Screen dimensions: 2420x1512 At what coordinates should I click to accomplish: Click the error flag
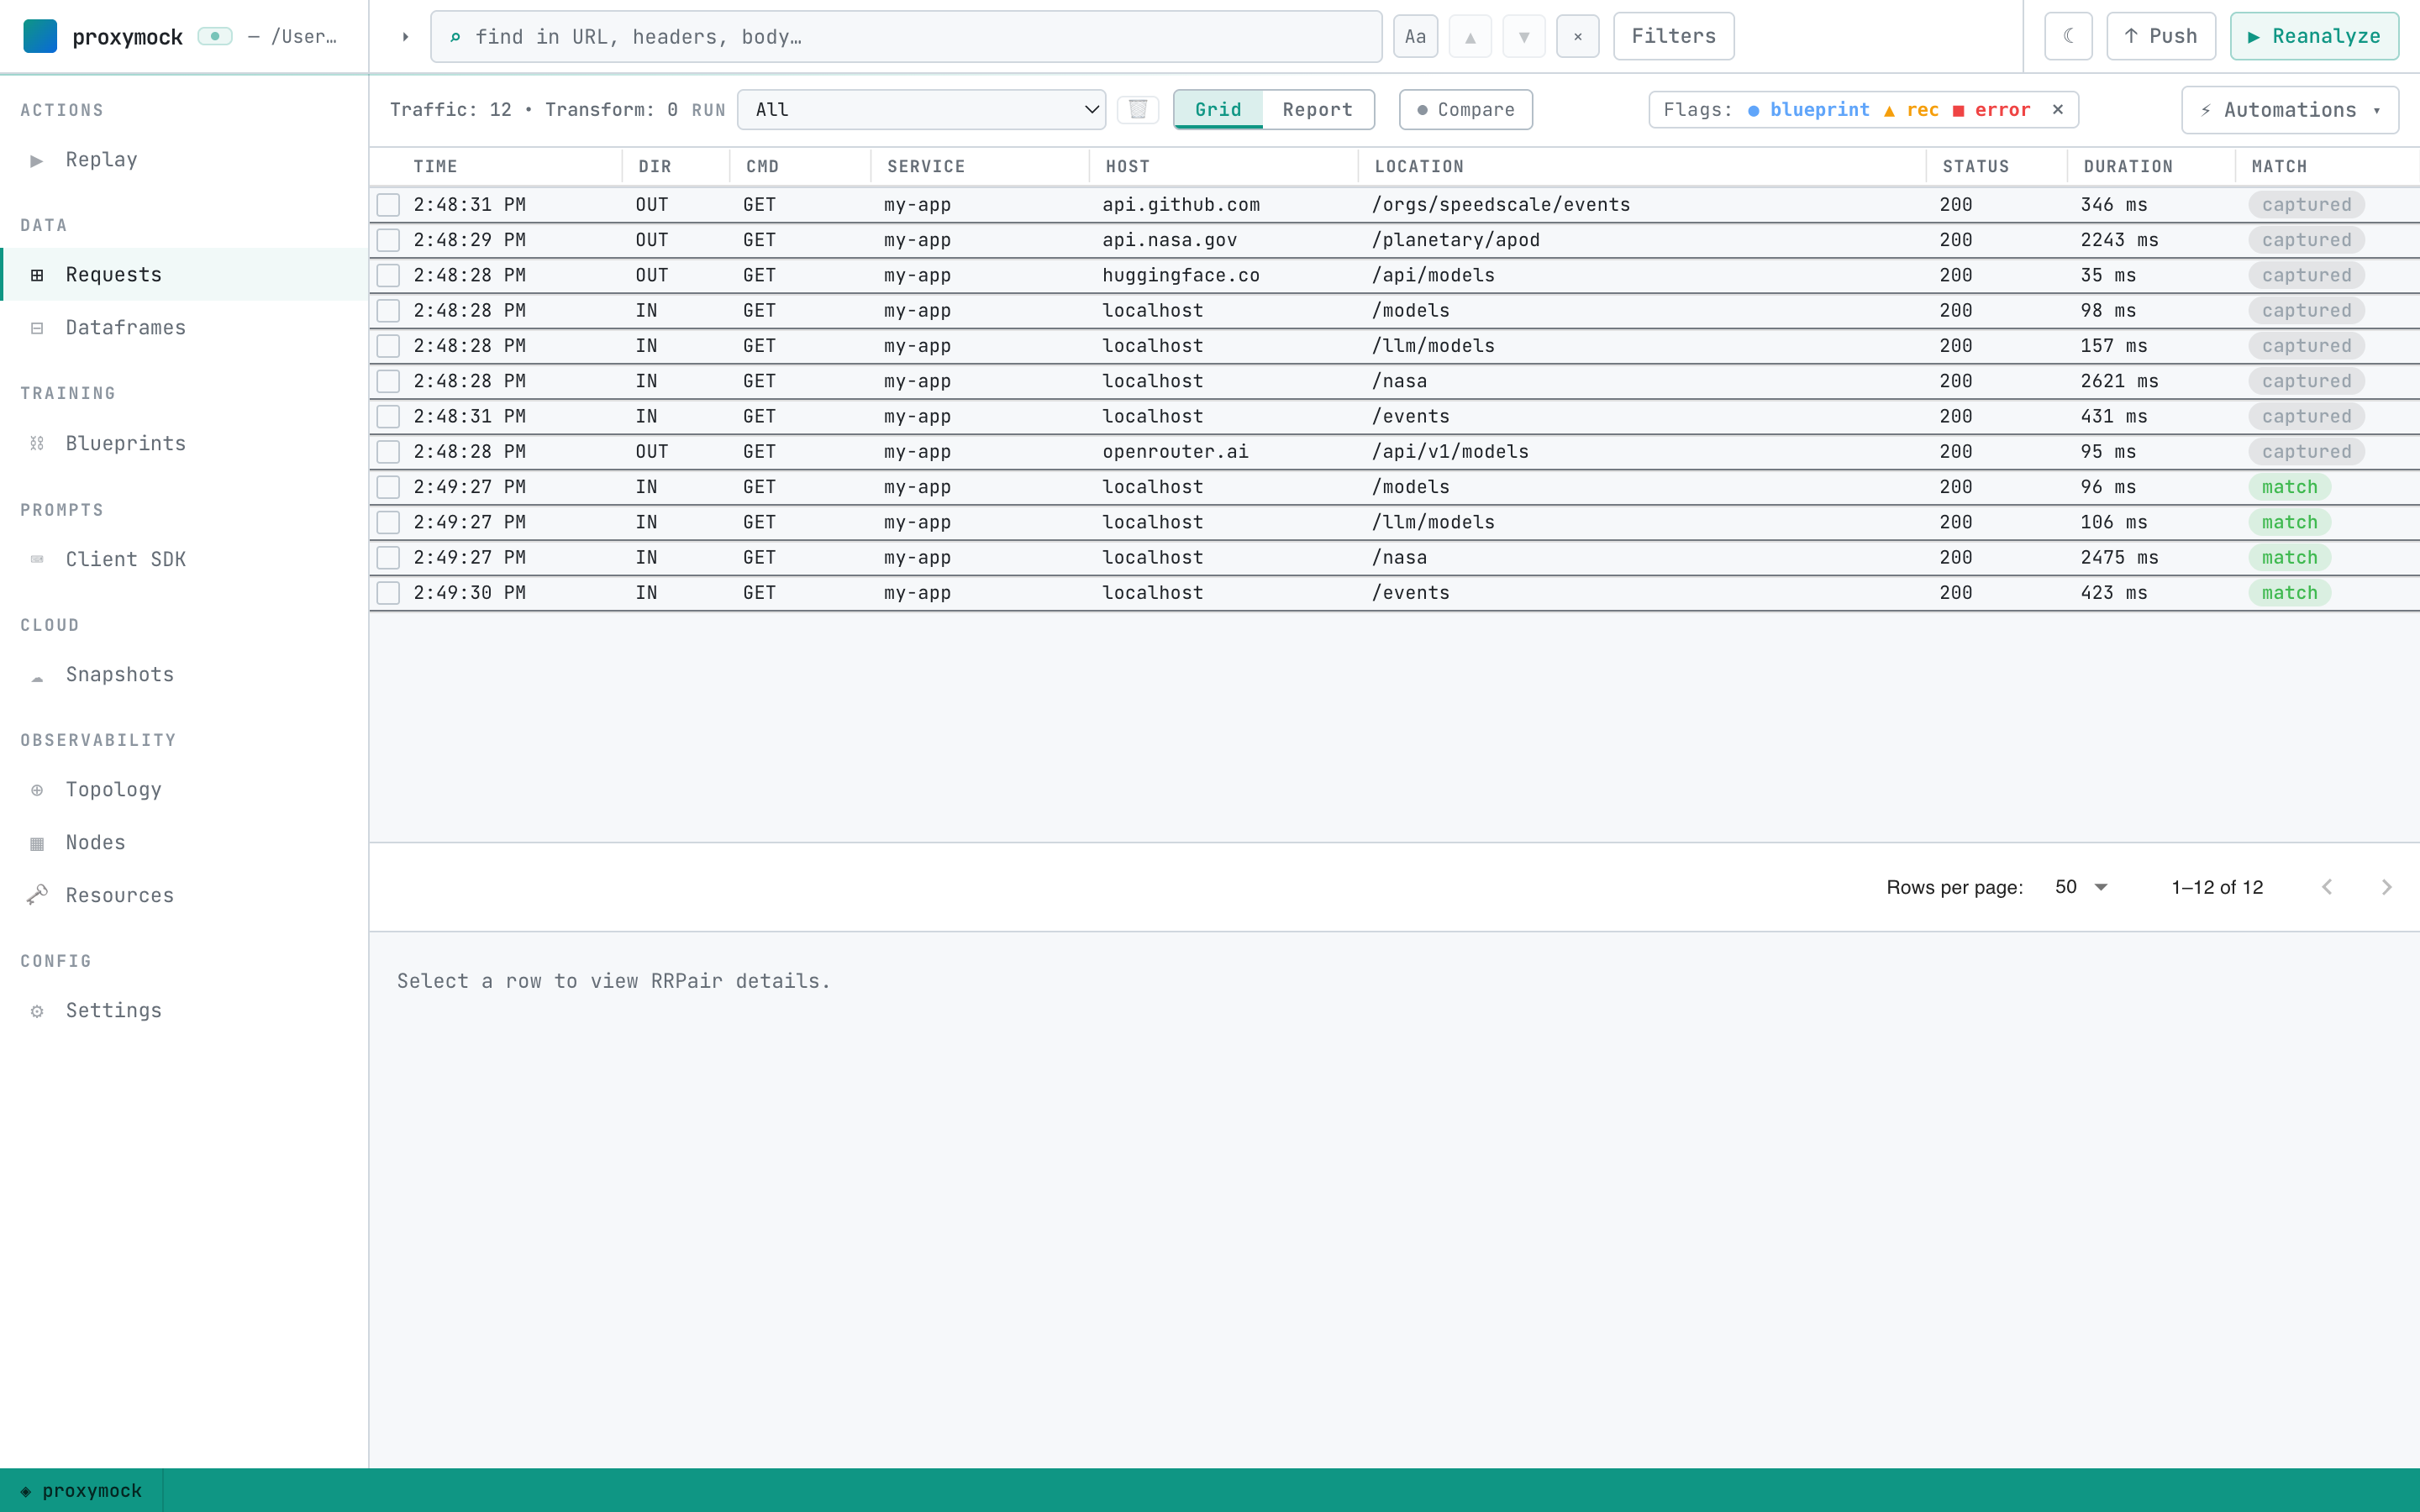click(x=1992, y=110)
